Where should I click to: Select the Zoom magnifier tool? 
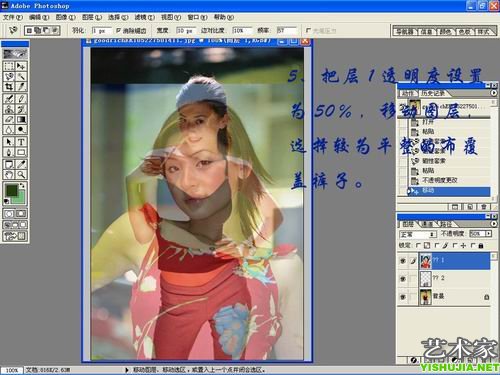(x=21, y=174)
